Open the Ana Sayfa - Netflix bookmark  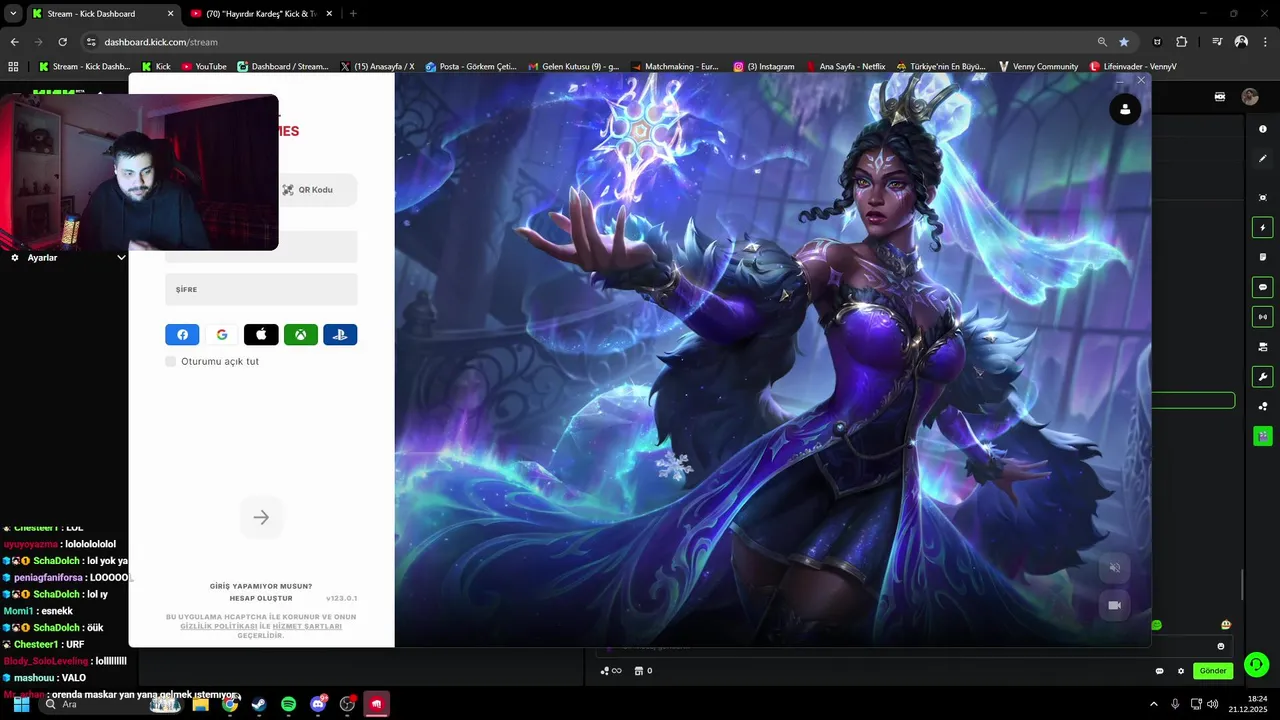tap(845, 67)
